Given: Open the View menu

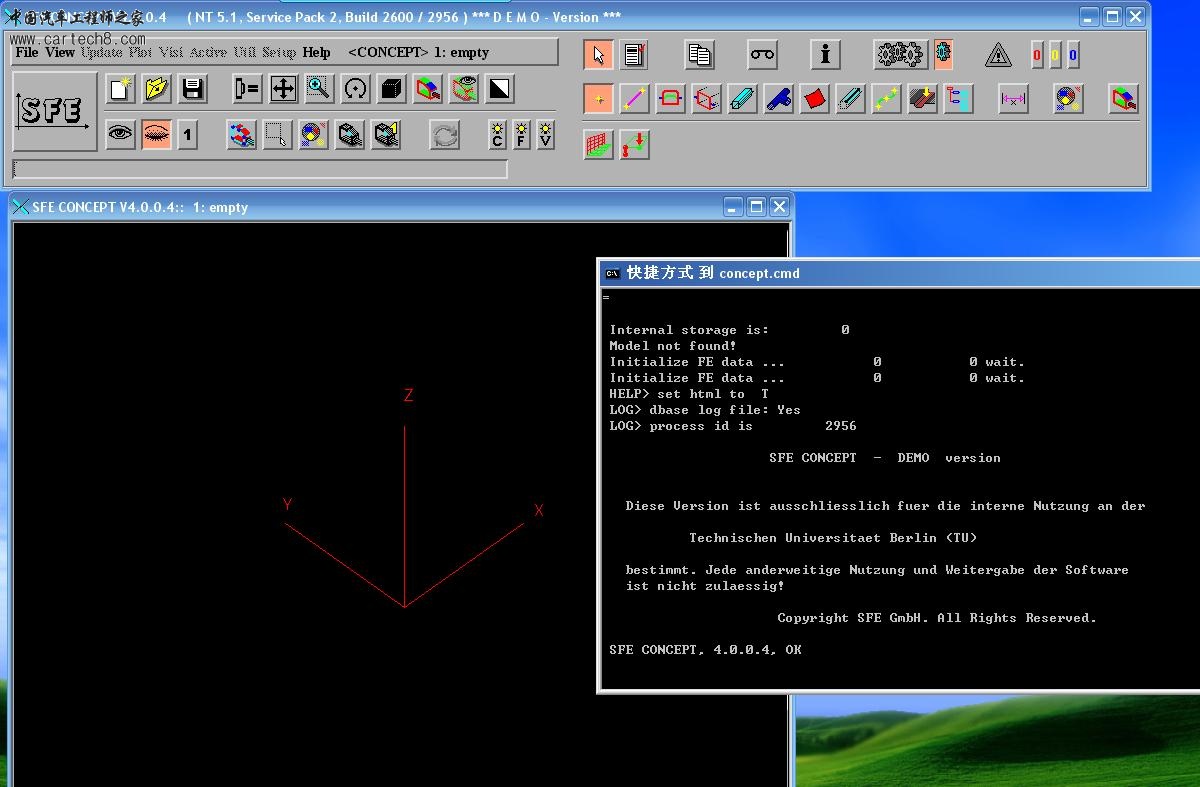Looking at the screenshot, I should click(60, 52).
